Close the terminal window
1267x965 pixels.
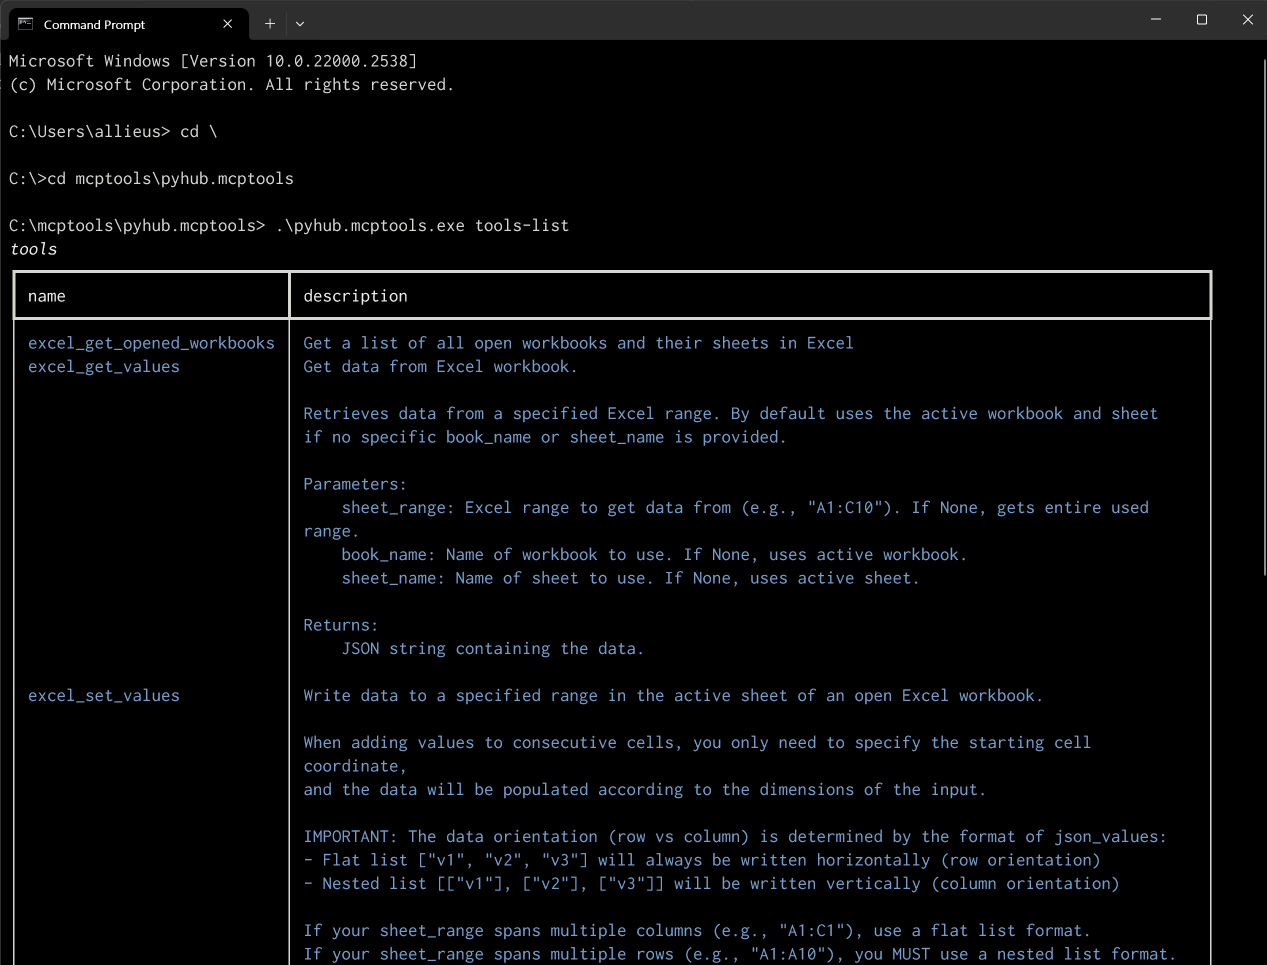tap(1247, 20)
